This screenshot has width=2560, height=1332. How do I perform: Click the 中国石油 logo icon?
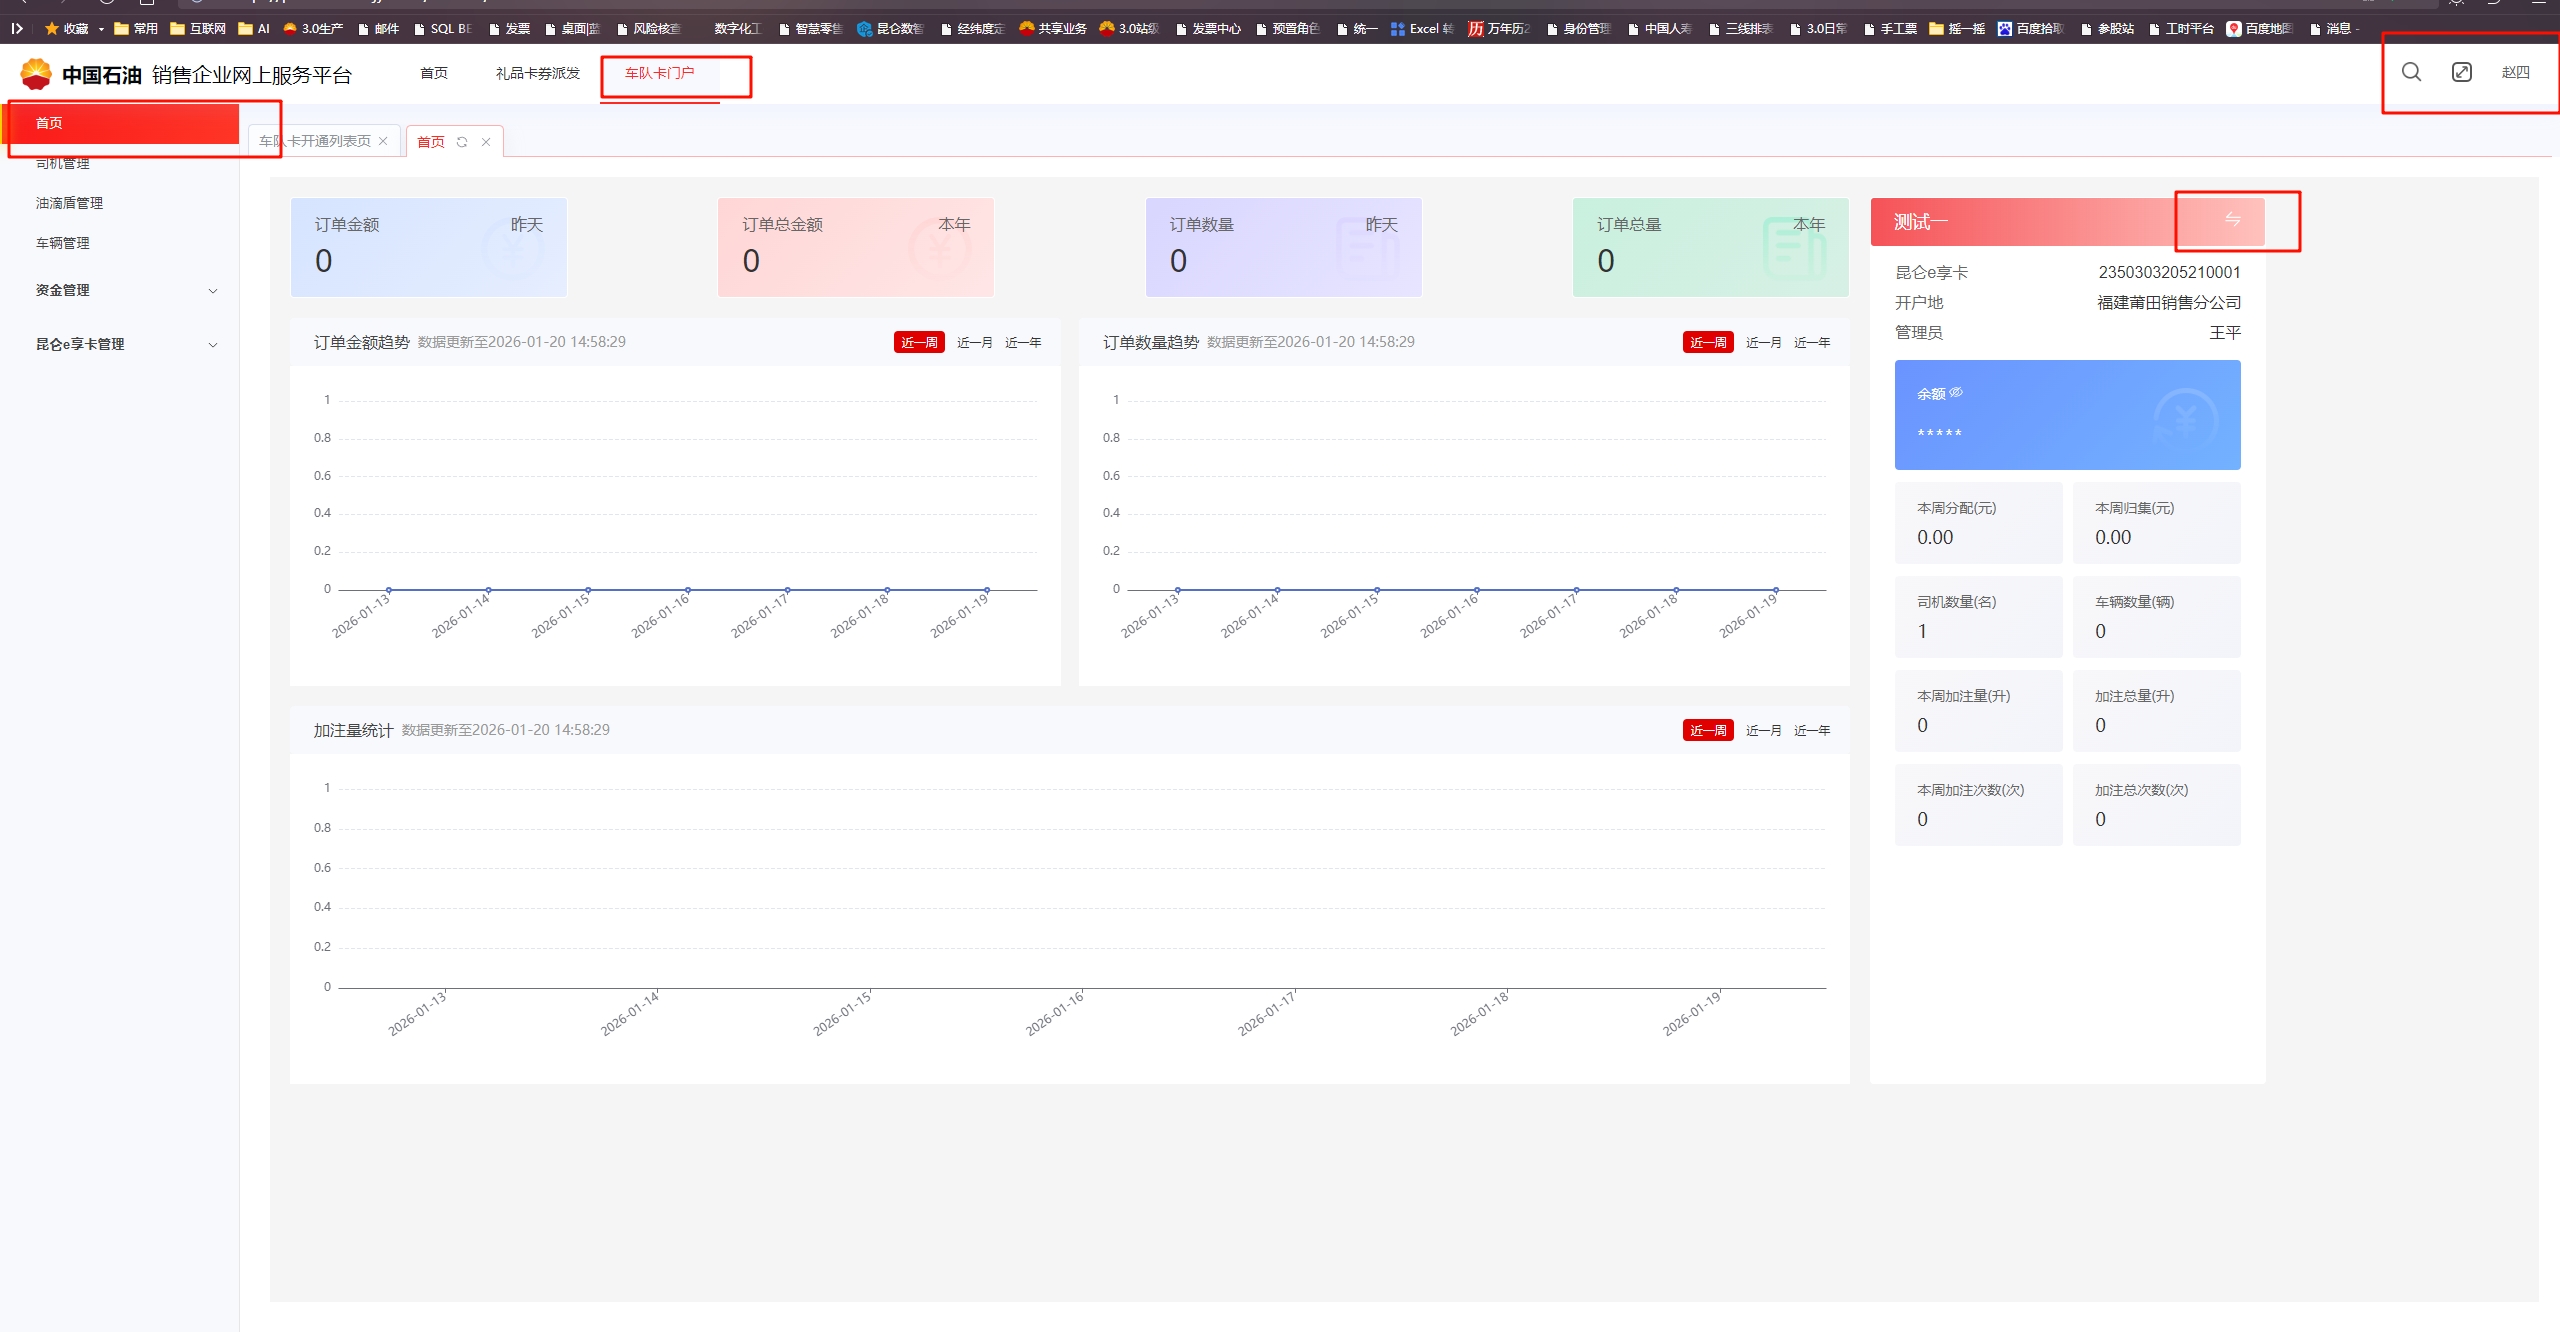36,74
